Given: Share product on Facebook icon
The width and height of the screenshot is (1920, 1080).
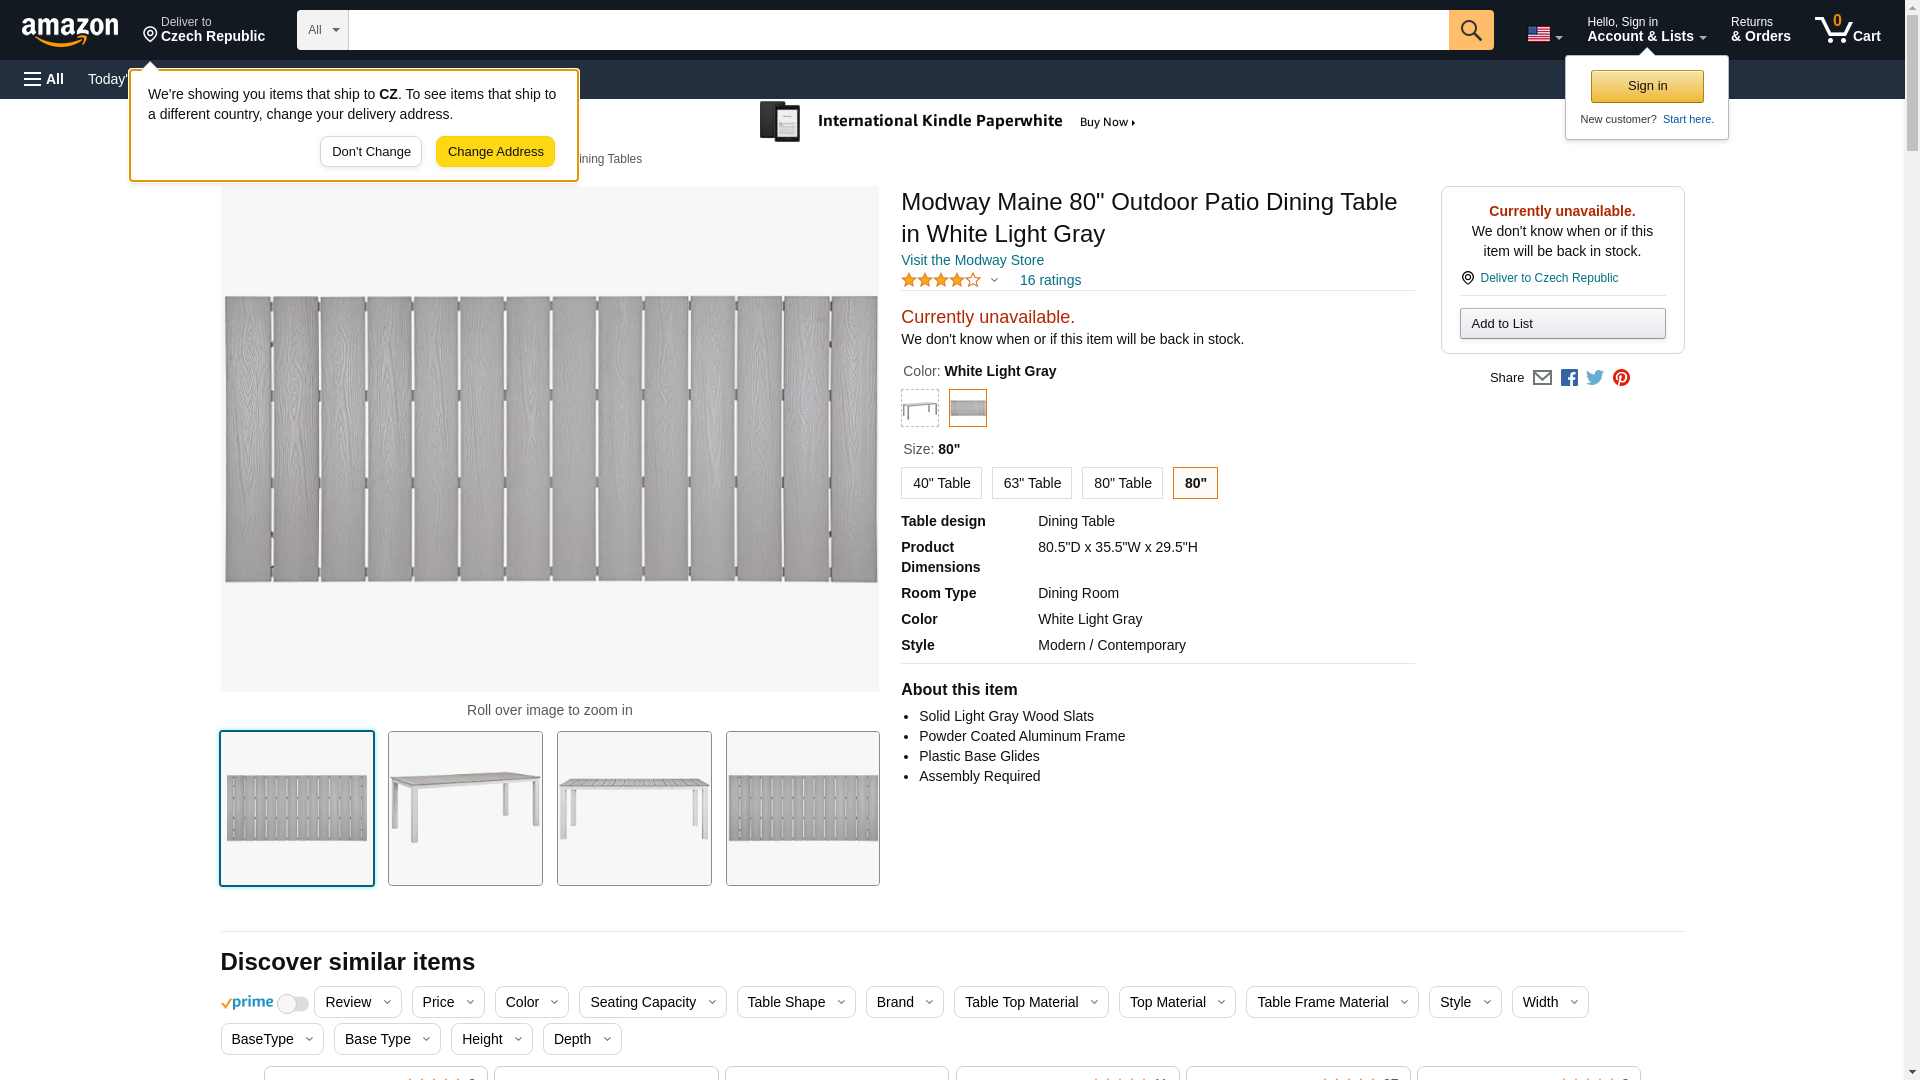Looking at the screenshot, I should pyautogui.click(x=1569, y=378).
